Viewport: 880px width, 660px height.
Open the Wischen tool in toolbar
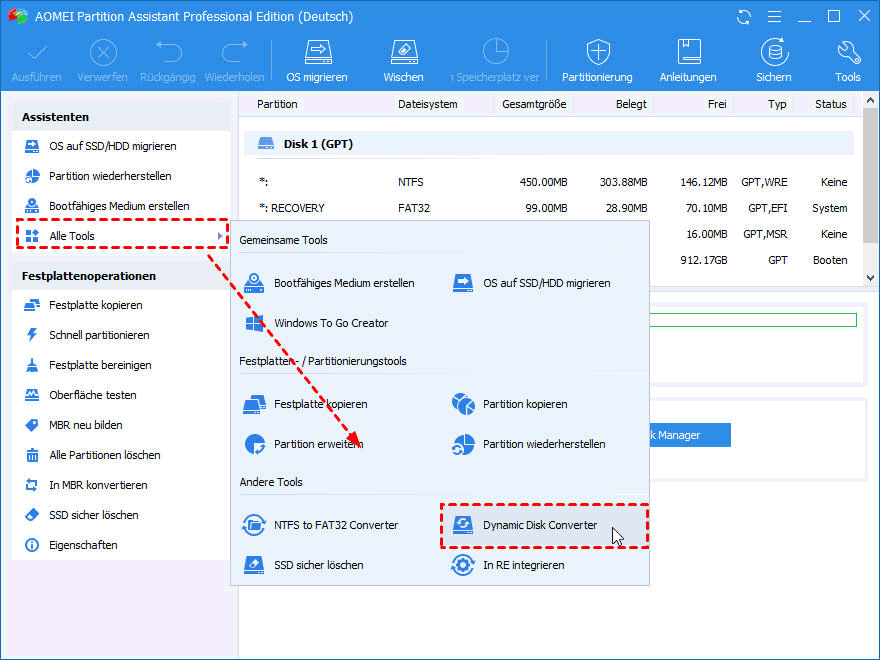point(404,61)
